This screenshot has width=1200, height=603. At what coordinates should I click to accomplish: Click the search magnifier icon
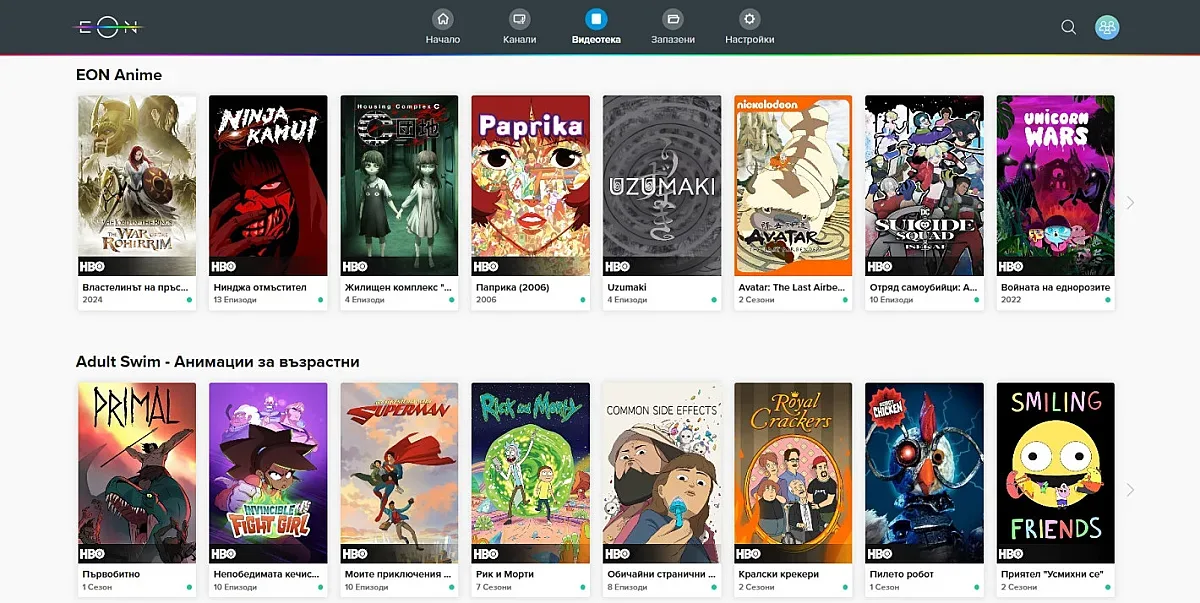click(x=1068, y=27)
